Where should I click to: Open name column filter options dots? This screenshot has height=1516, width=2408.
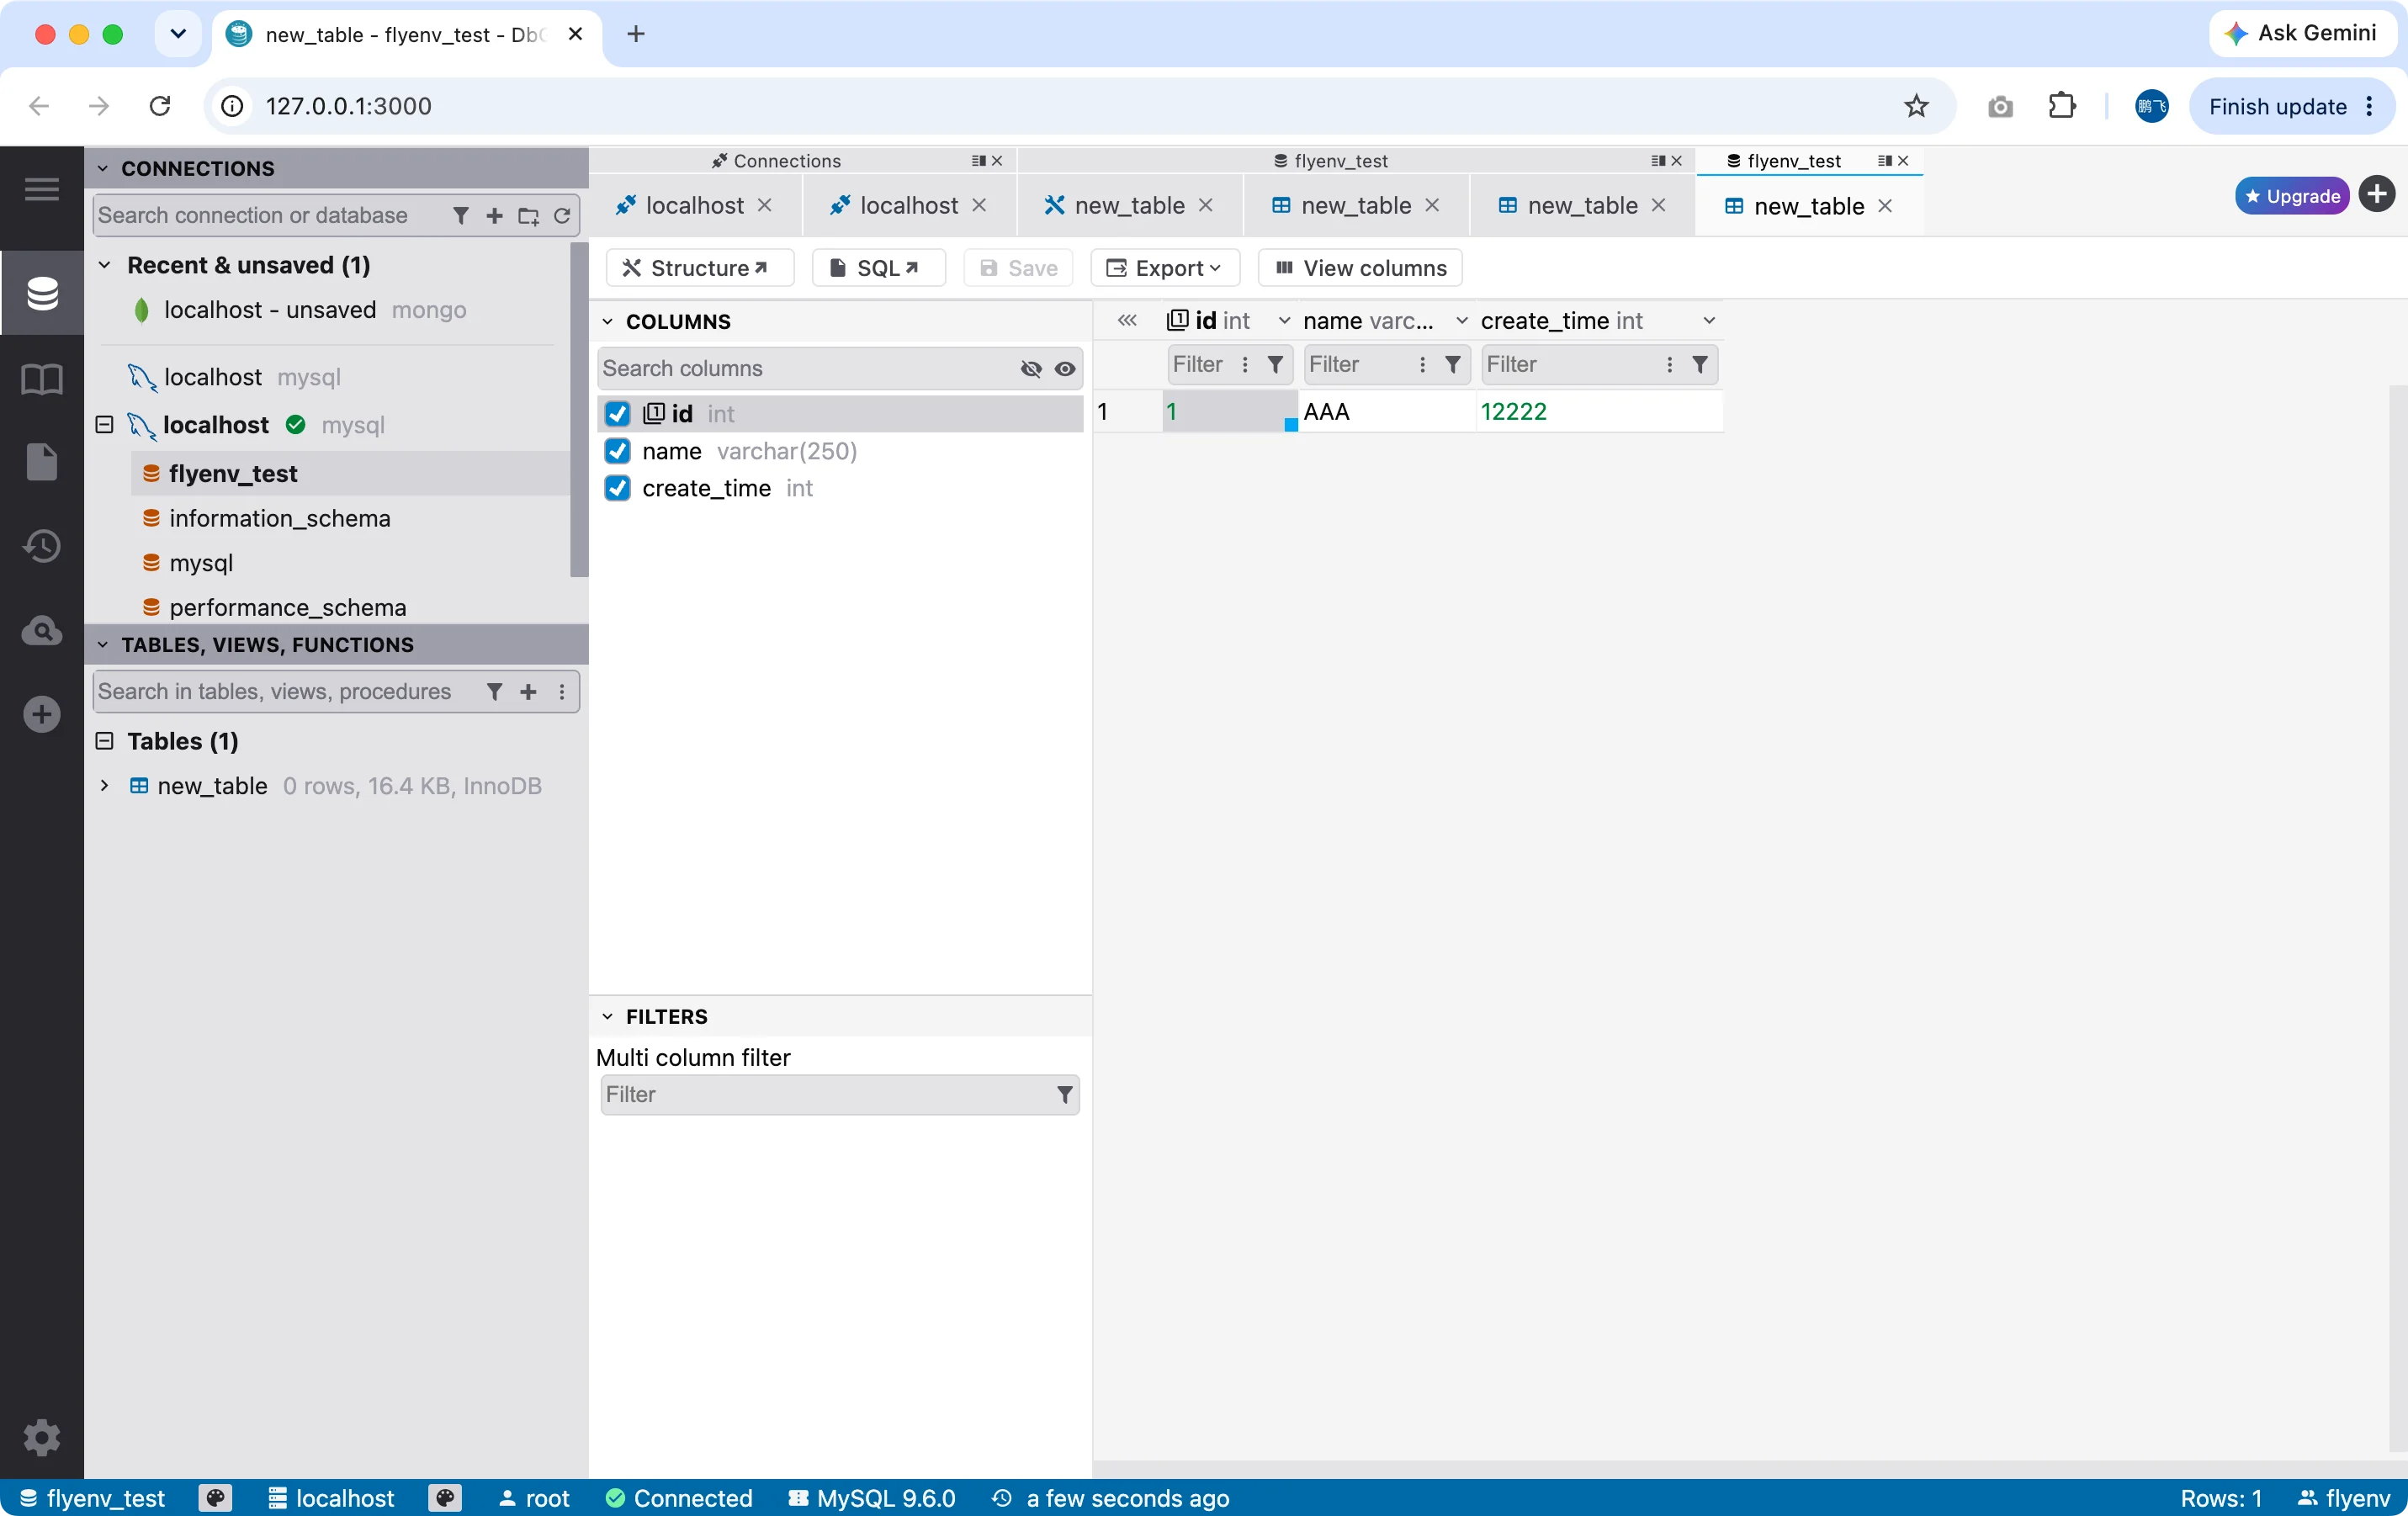[1422, 364]
